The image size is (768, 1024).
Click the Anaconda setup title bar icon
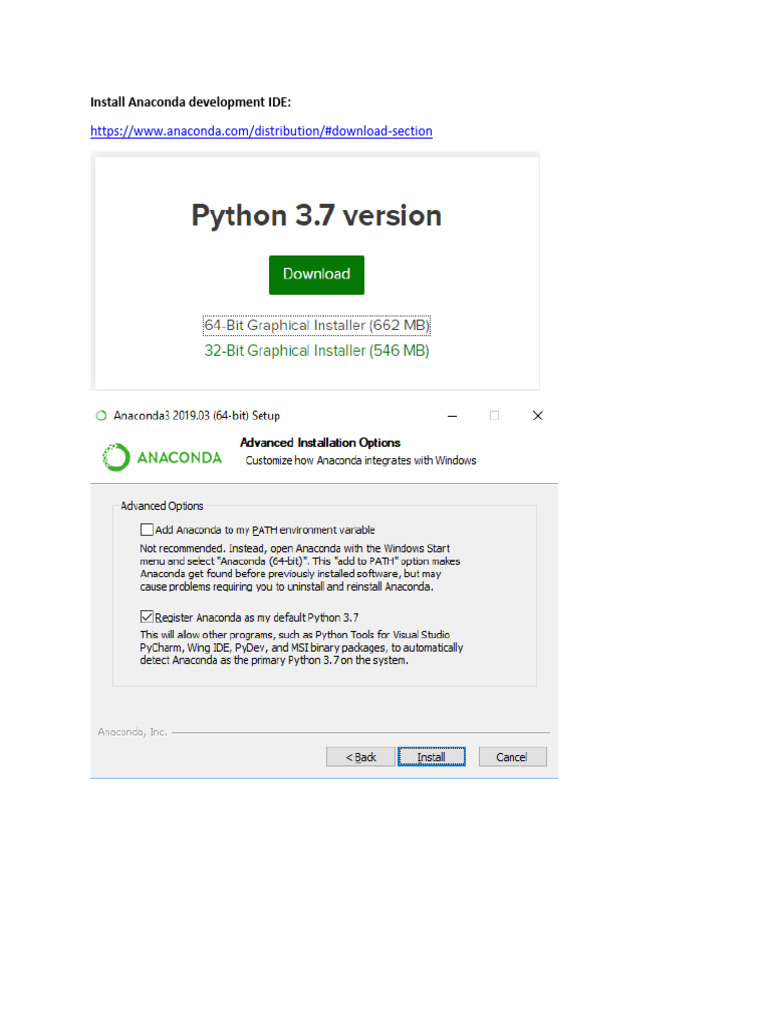point(101,415)
